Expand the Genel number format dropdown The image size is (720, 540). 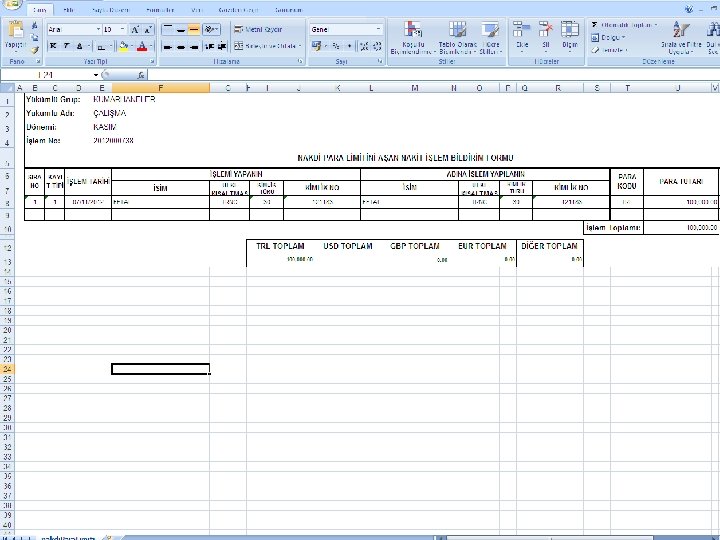378,29
